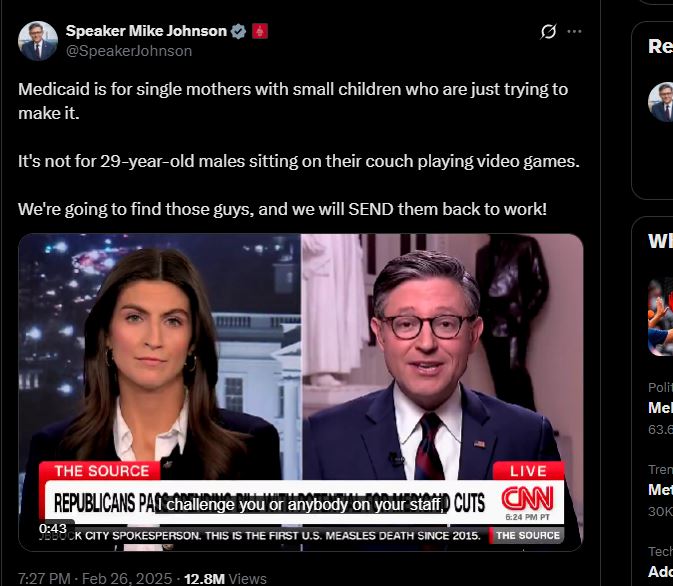The width and height of the screenshot is (673, 586).
Task: Click the video caption text overlay
Action: pyautogui.click(x=299, y=504)
